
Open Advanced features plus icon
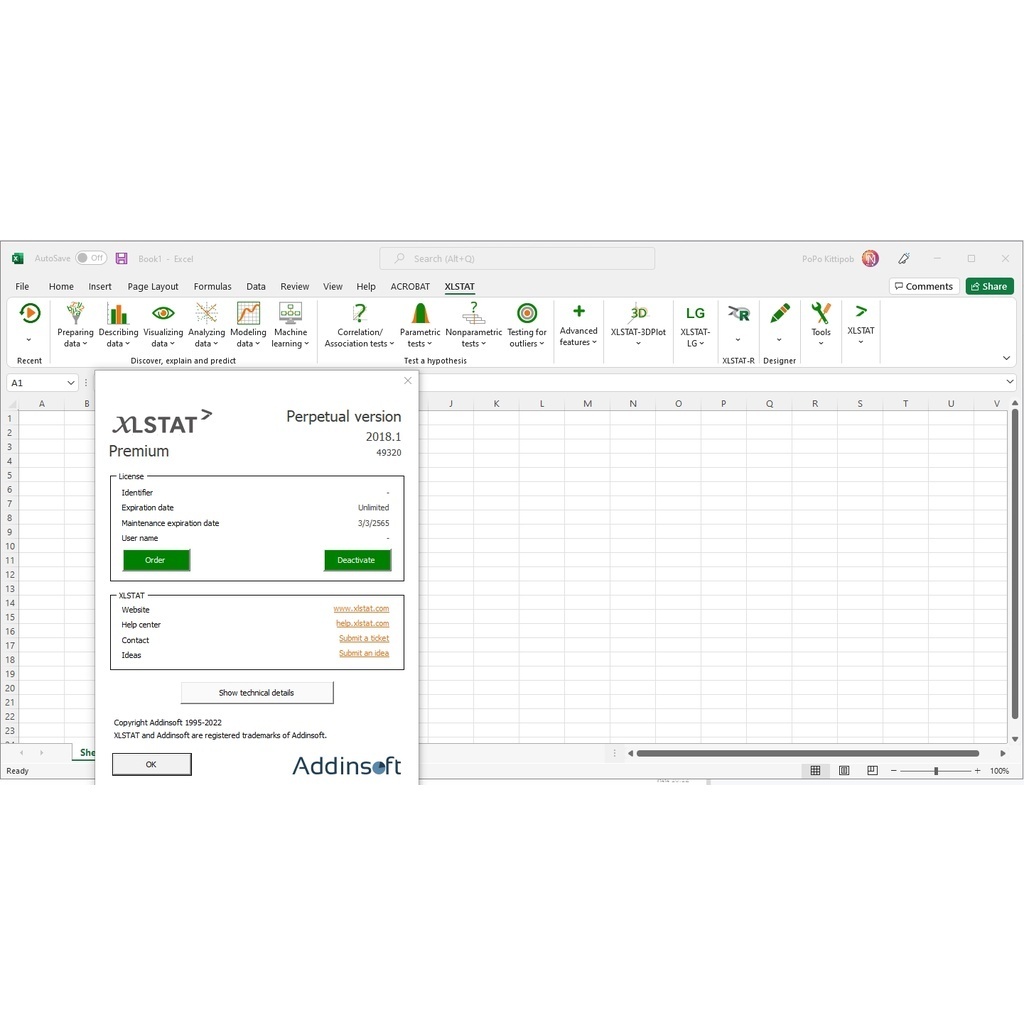[579, 312]
